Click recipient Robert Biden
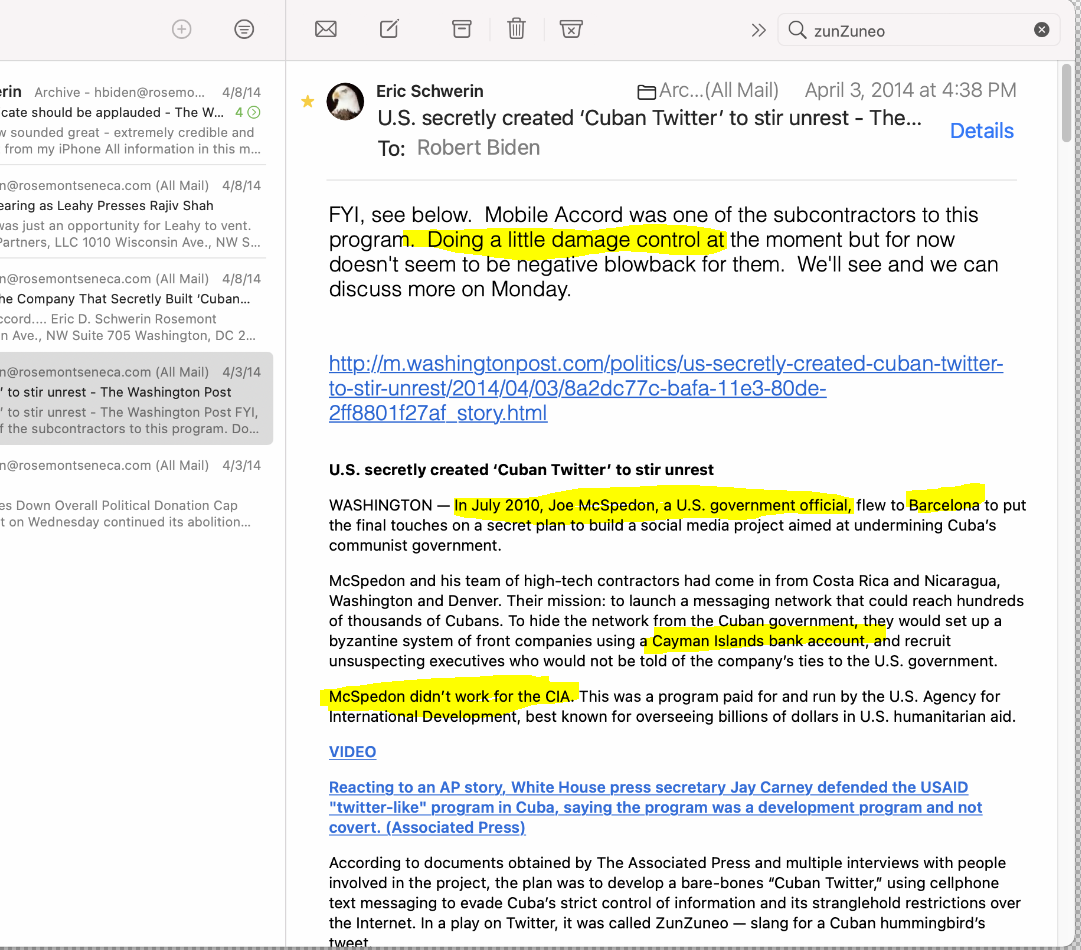1081x950 pixels. point(478,148)
